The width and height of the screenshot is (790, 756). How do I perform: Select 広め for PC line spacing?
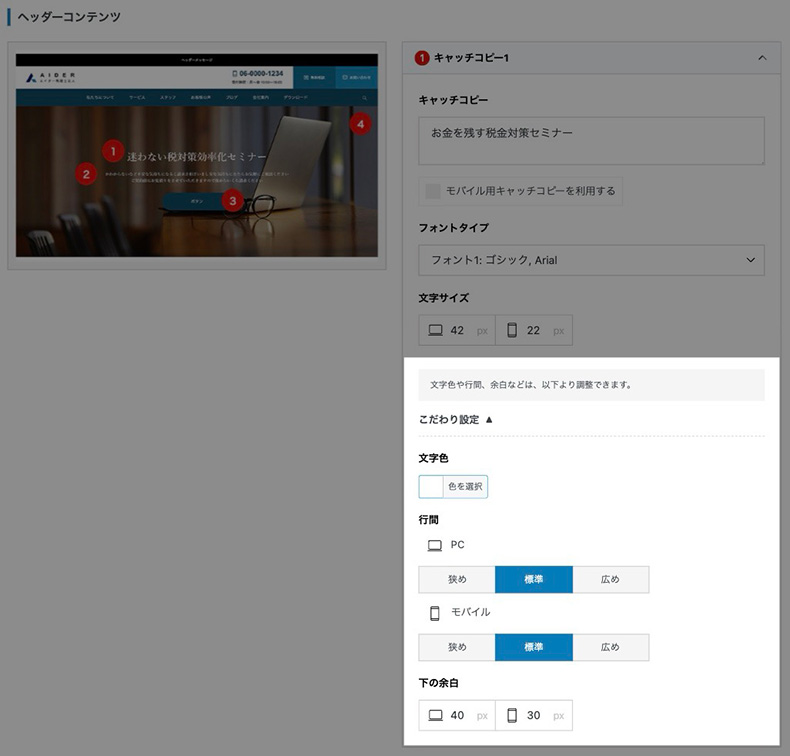tap(610, 580)
